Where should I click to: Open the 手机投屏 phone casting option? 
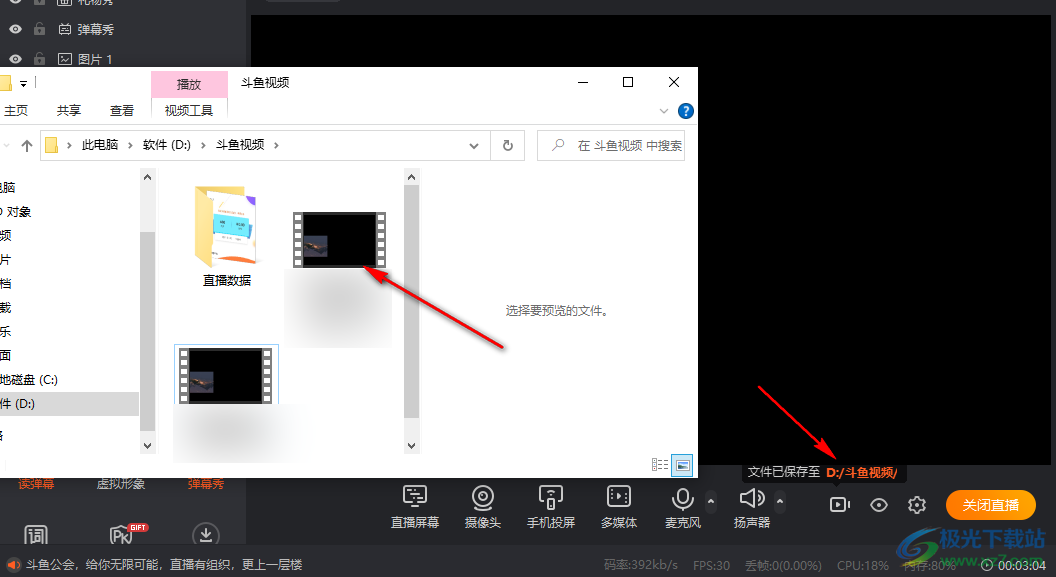[551, 506]
